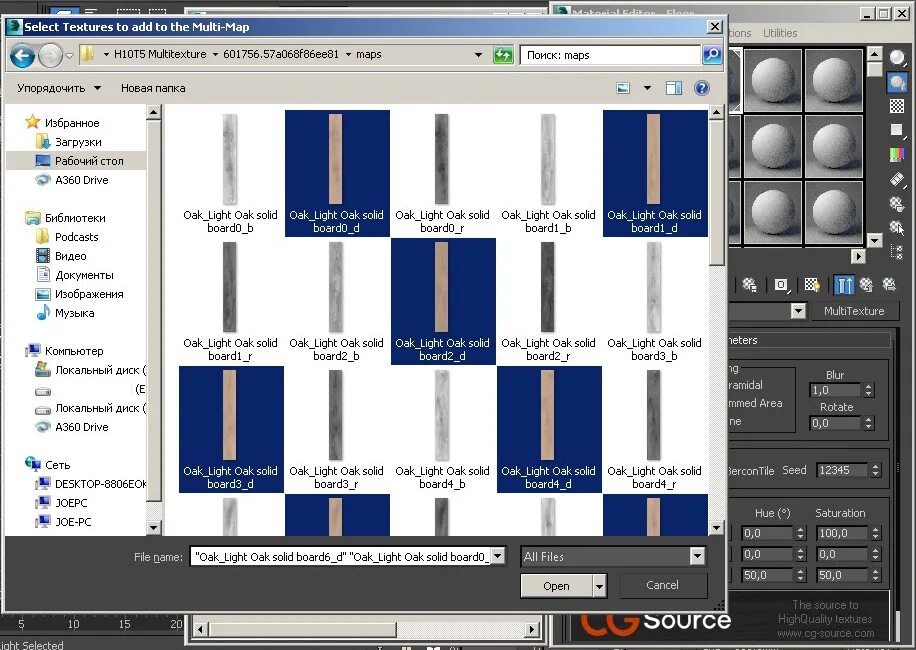Change the file view mode icon

tap(623, 88)
